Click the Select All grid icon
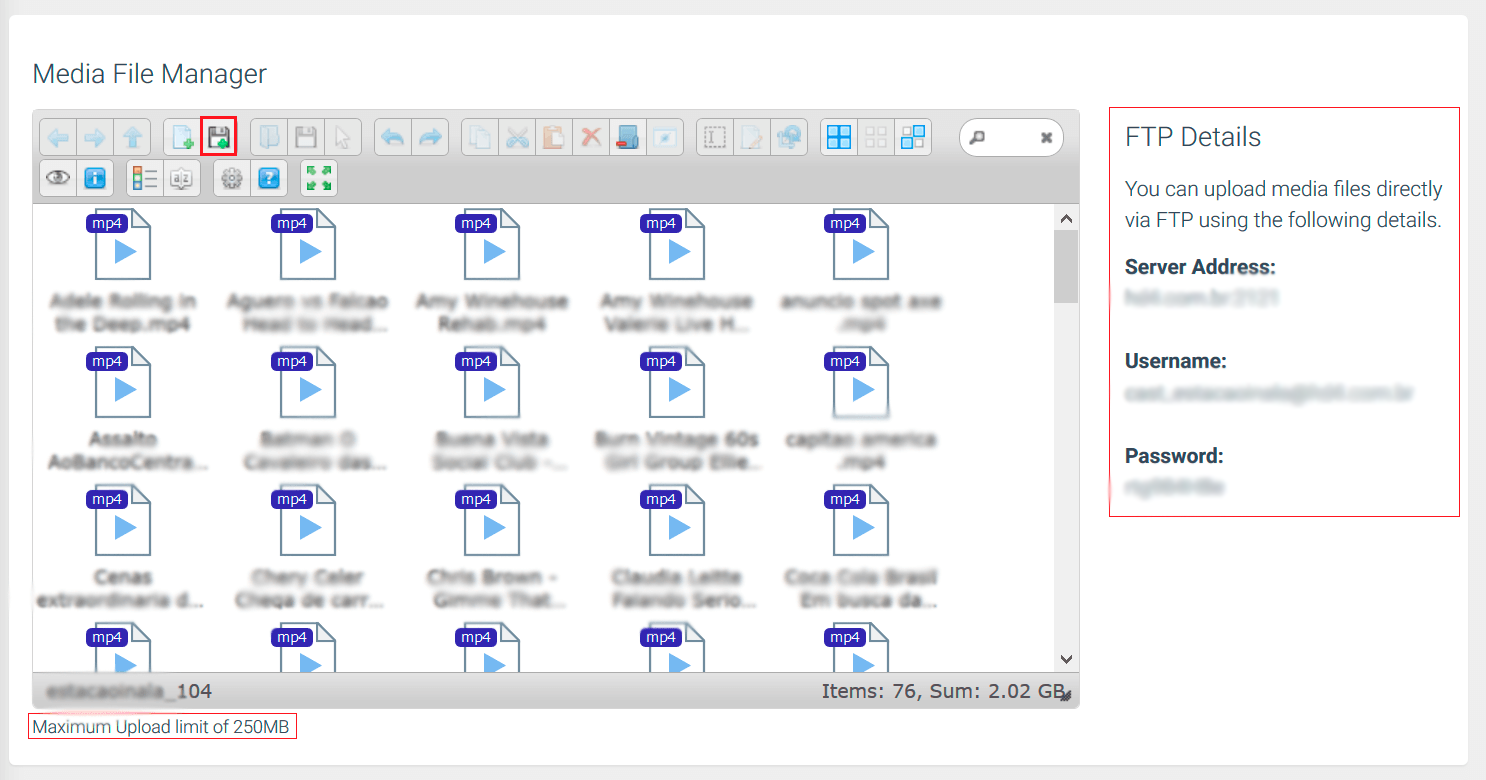The height and width of the screenshot is (780, 1486). point(839,137)
